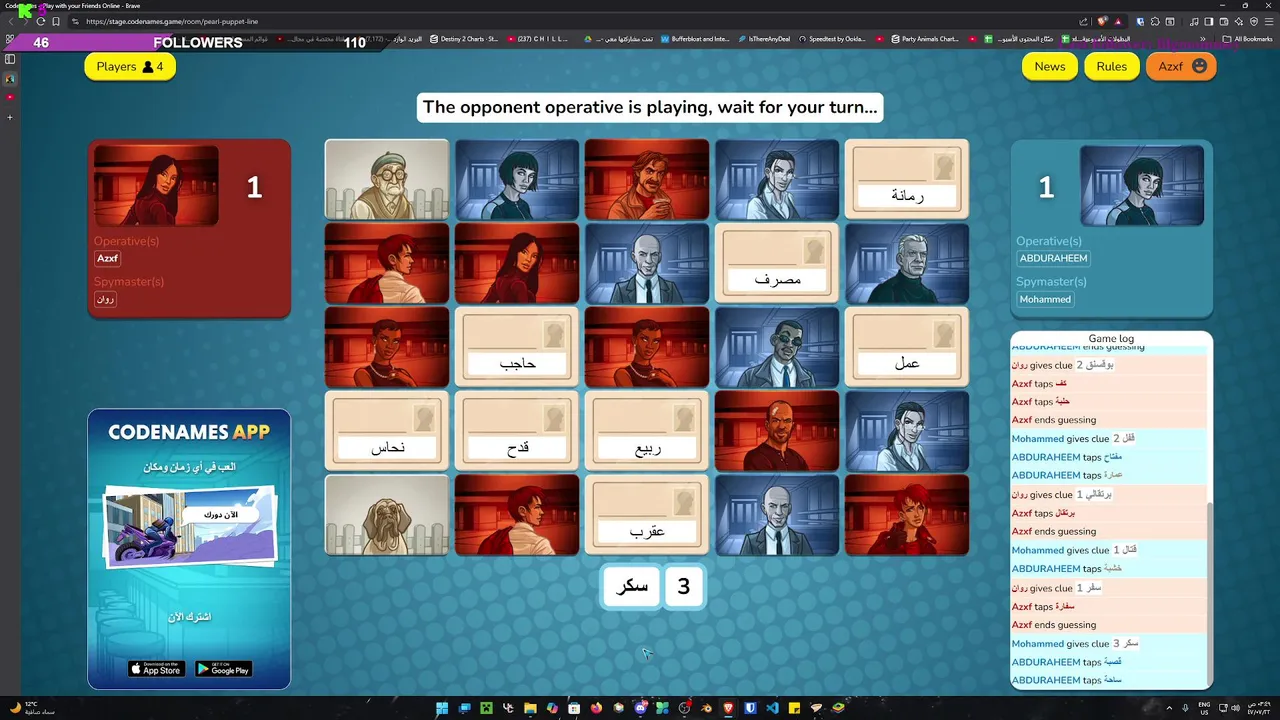
Task: Open Discord from the taskbar
Action: coord(640,708)
